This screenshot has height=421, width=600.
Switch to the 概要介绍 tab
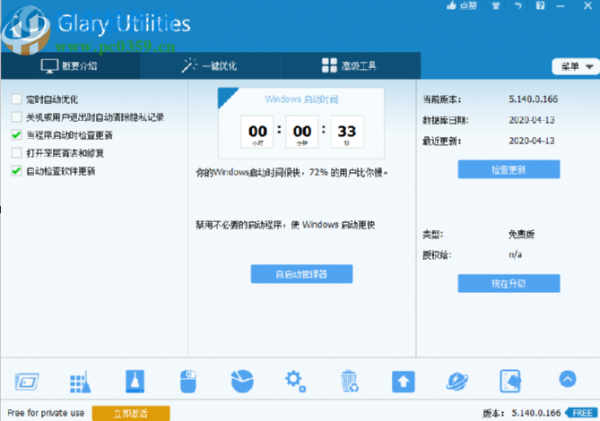[70, 65]
